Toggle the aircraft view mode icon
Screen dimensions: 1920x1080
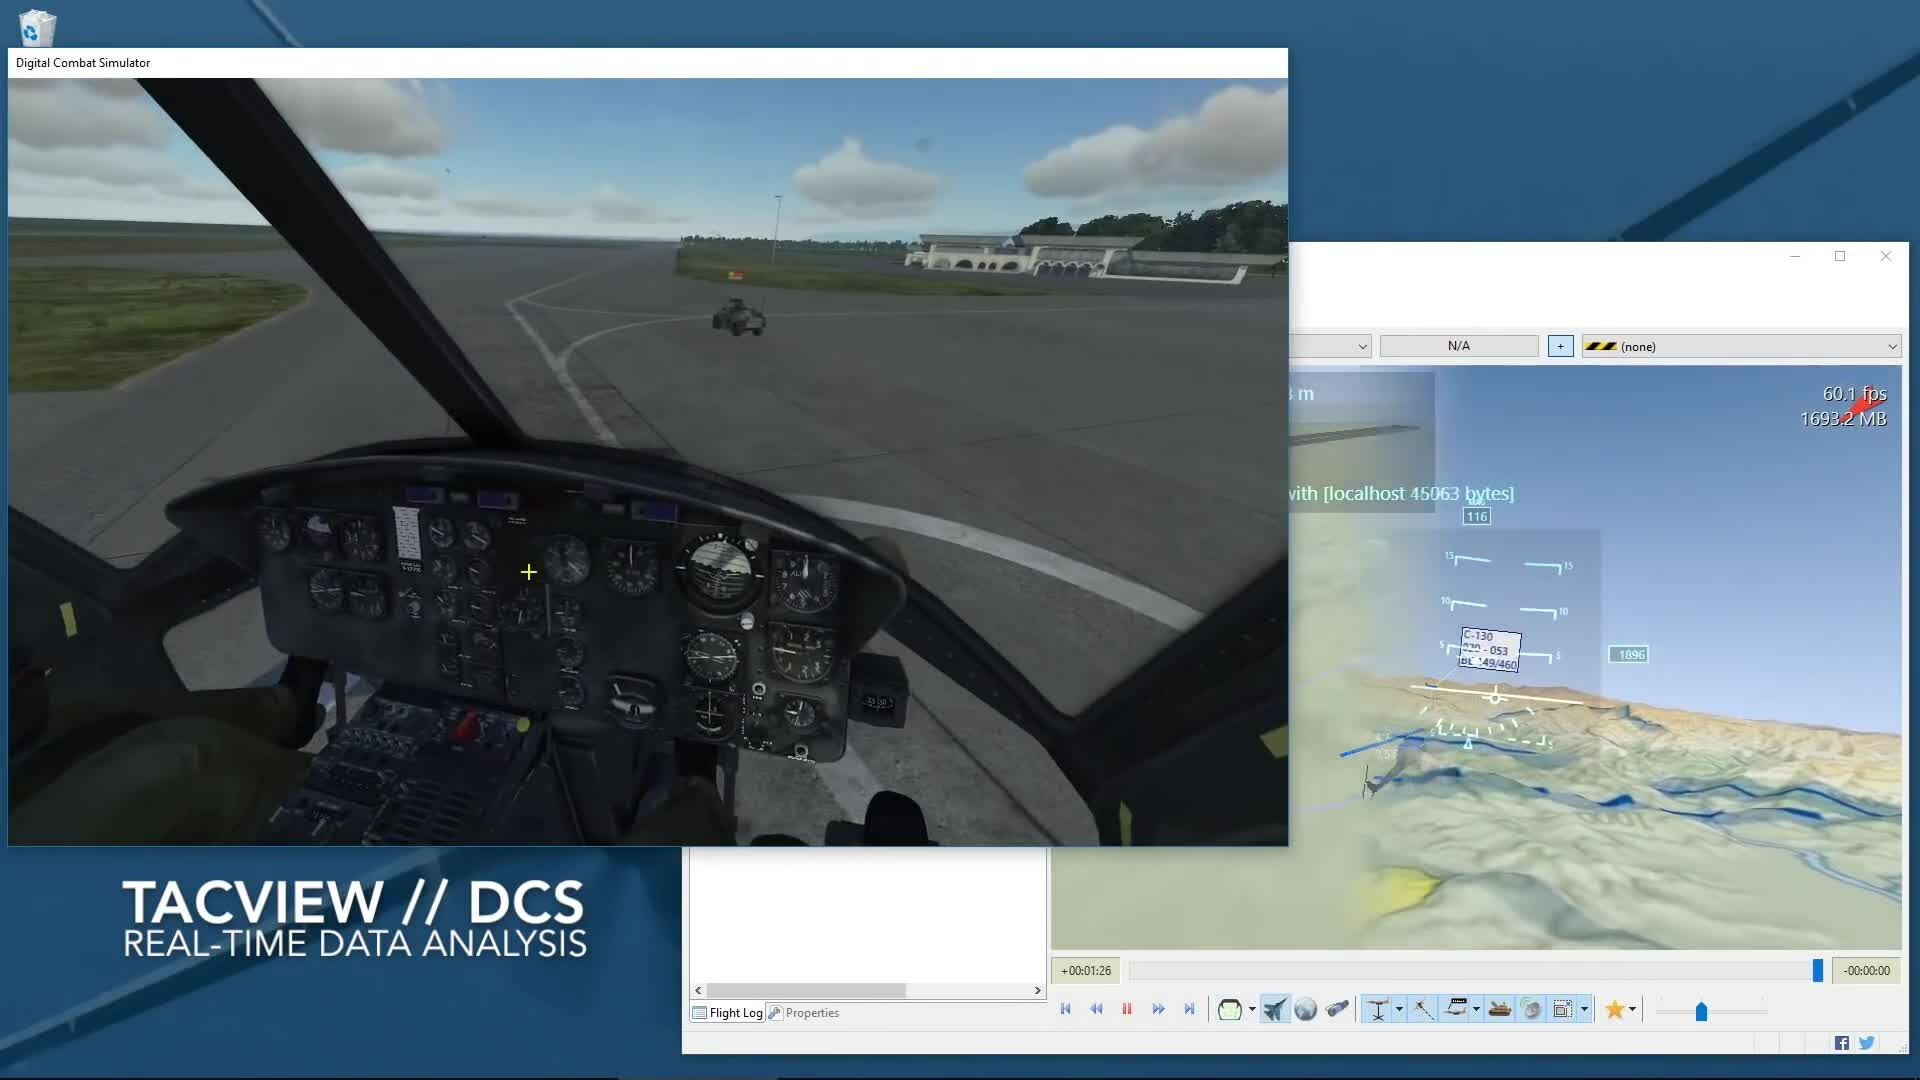click(1274, 1010)
